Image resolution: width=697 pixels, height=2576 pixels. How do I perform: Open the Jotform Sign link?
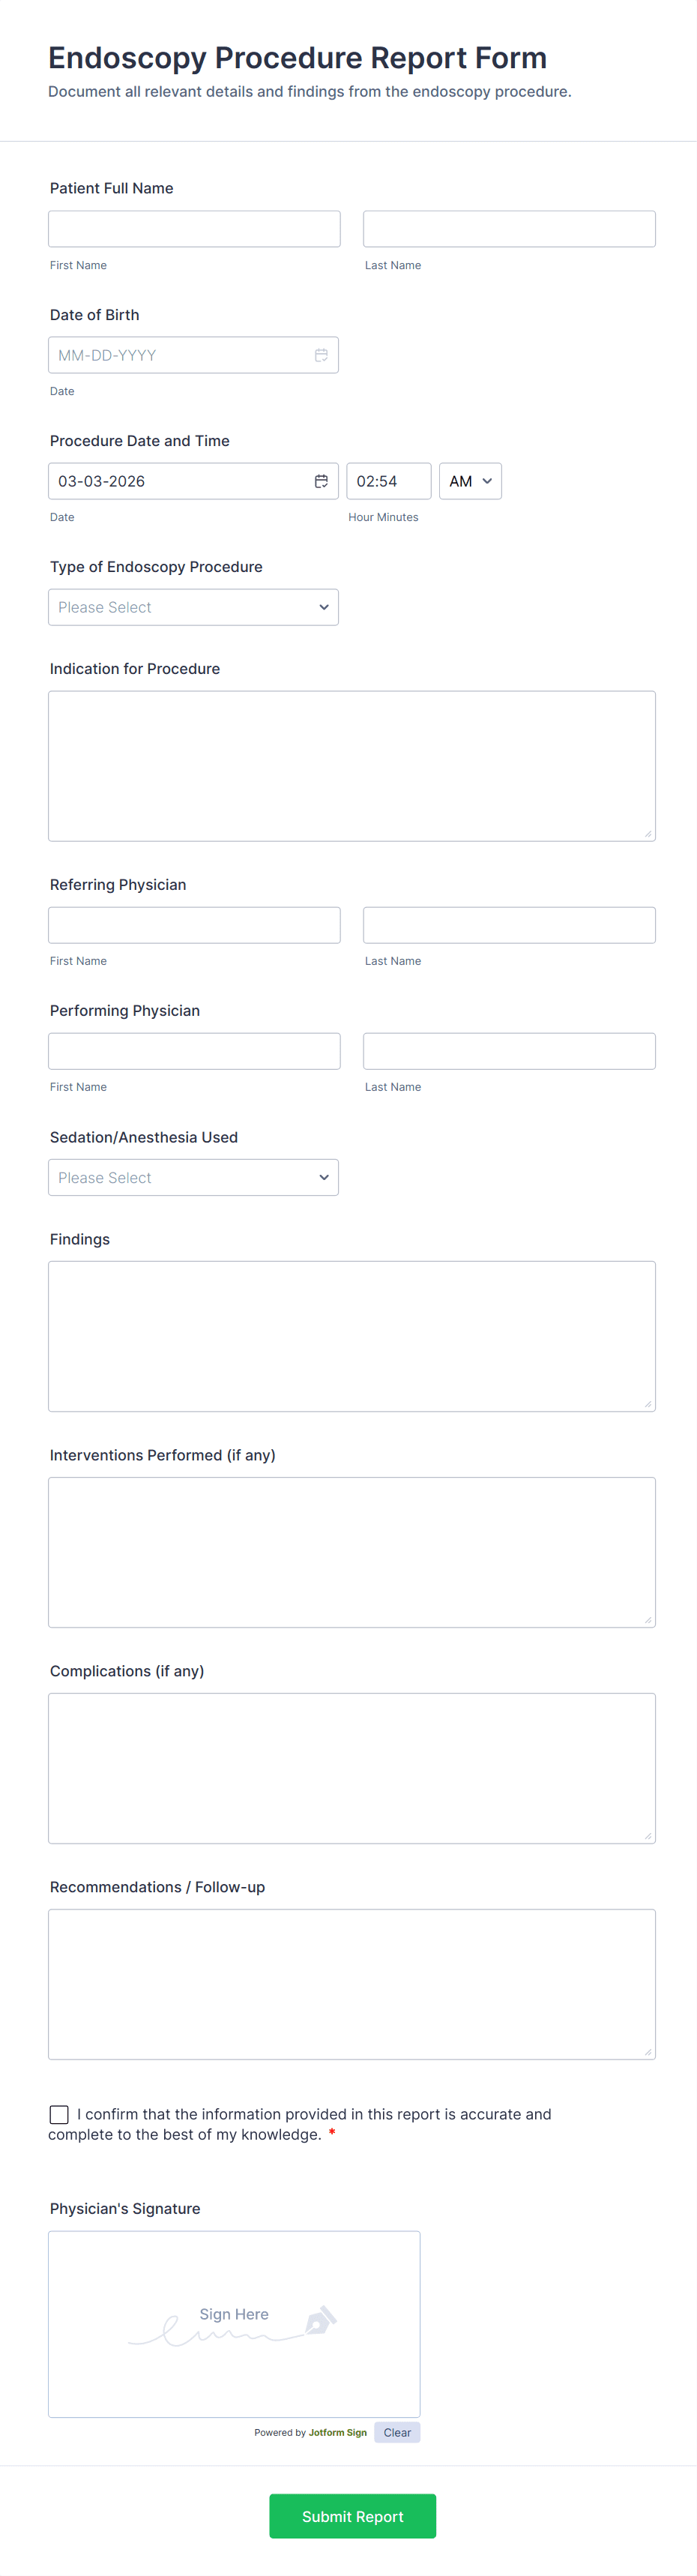338,2432
